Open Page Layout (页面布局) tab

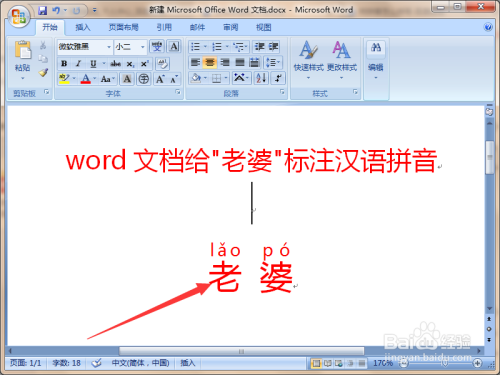tap(123, 27)
